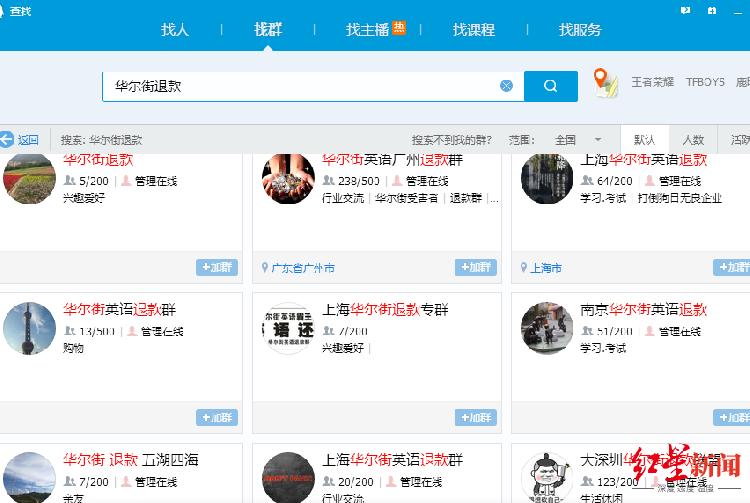This screenshot has width=750, height=503.
Task: Open avatar of 华尔街 退款 五湖四海
Action: click(29, 478)
